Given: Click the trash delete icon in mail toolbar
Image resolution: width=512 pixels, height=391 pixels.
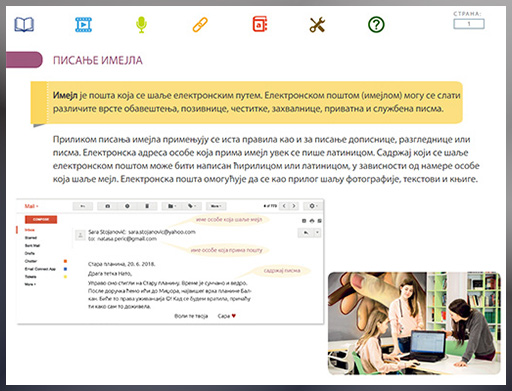Looking at the screenshot, I should tap(147, 206).
